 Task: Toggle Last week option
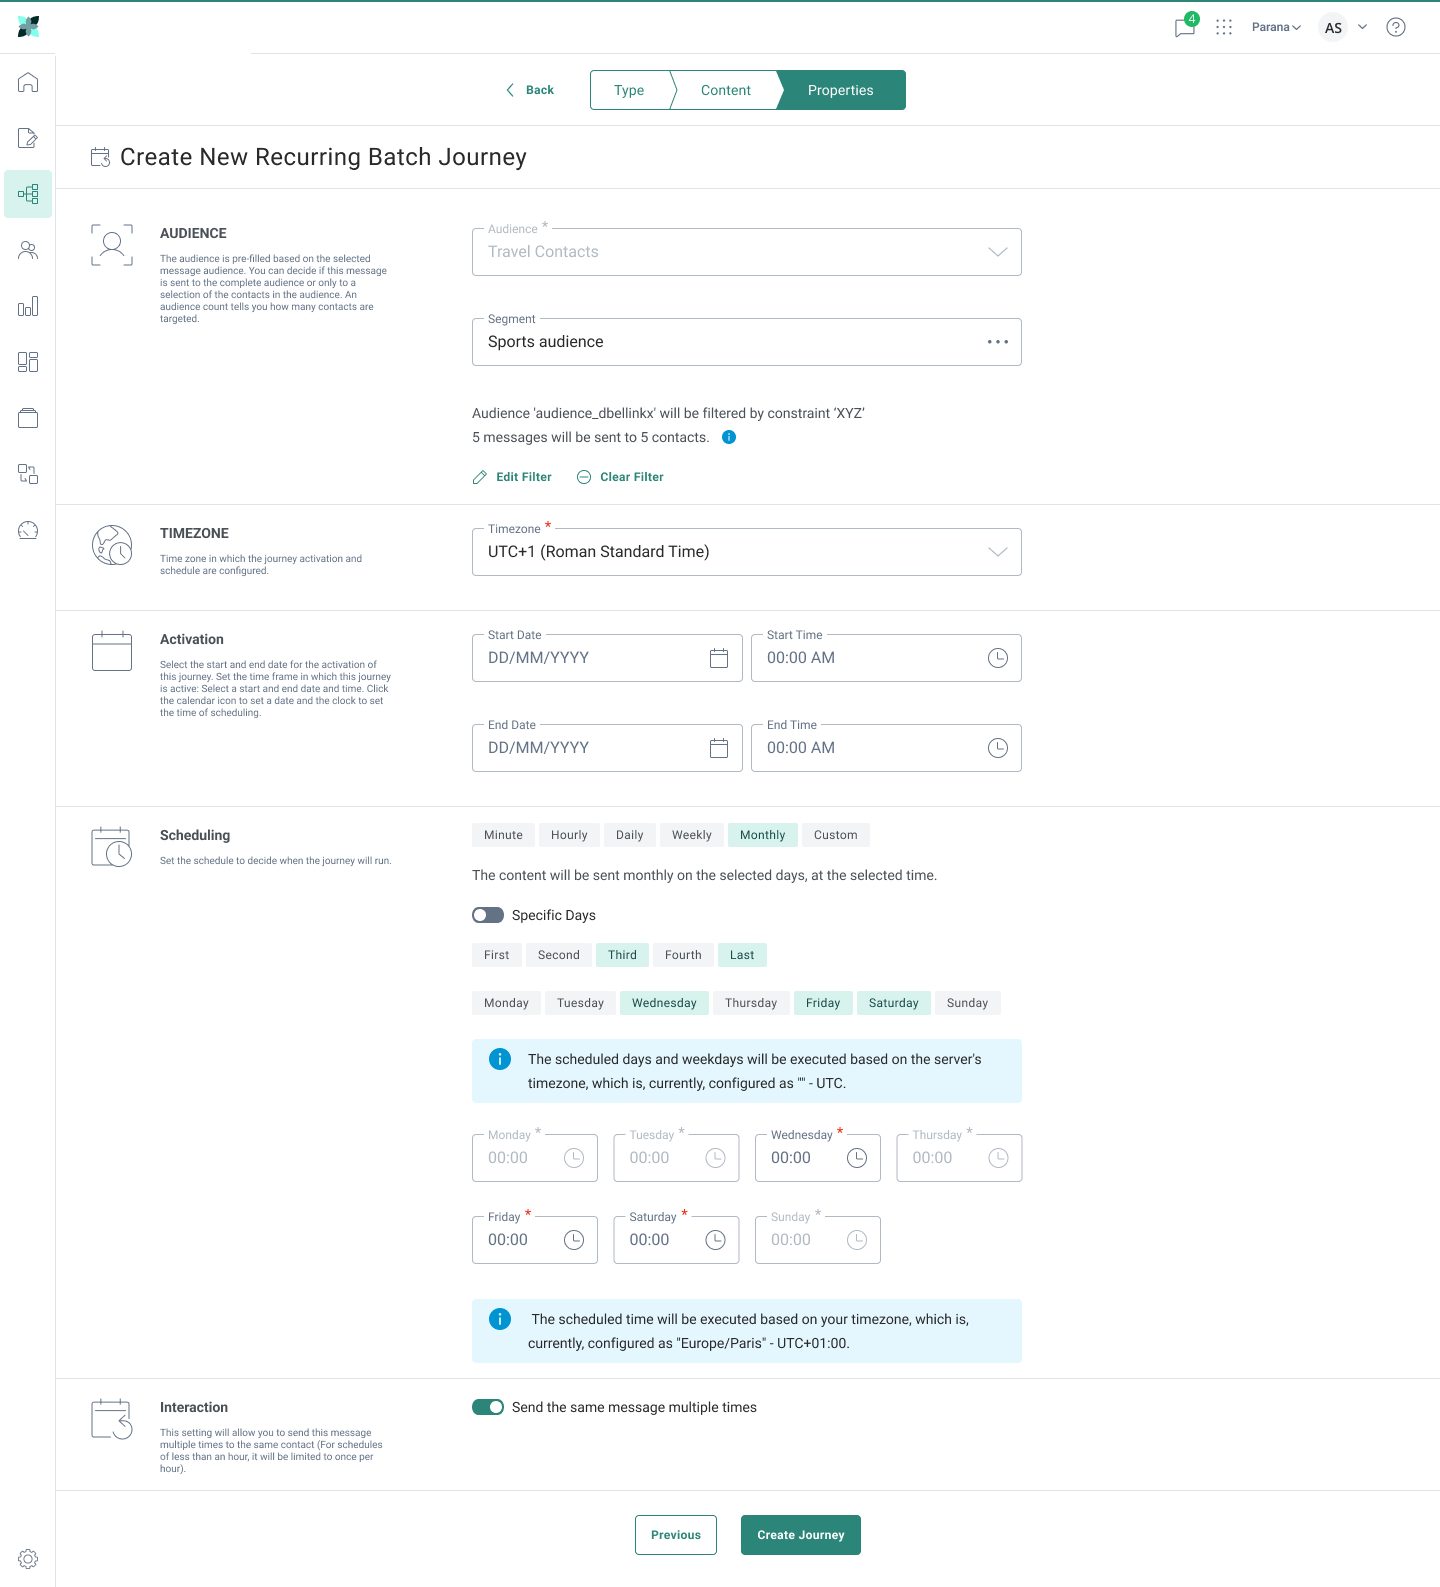pyautogui.click(x=742, y=955)
